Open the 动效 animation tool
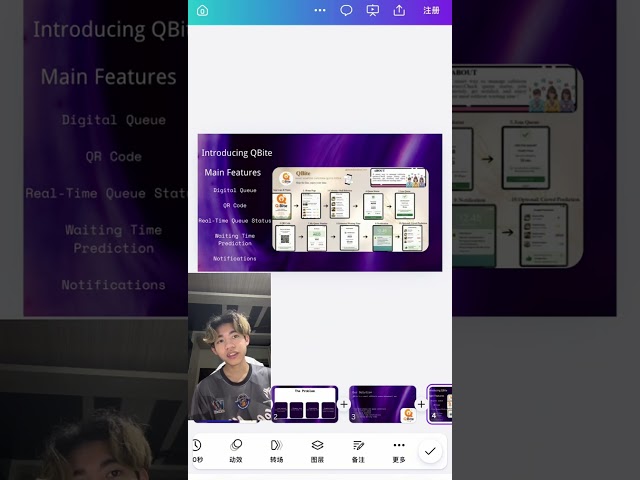Screen dimensions: 640x480 tap(236, 451)
